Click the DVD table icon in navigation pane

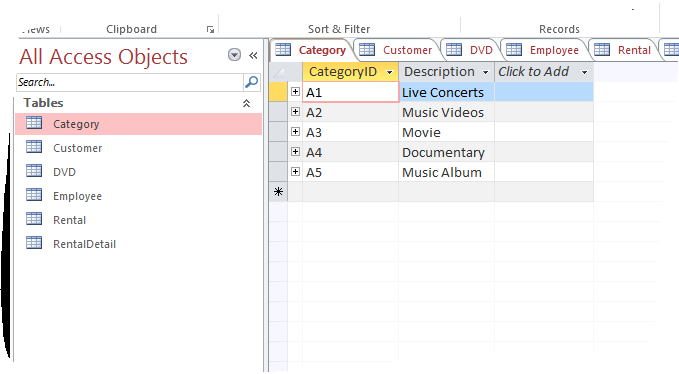pos(34,171)
